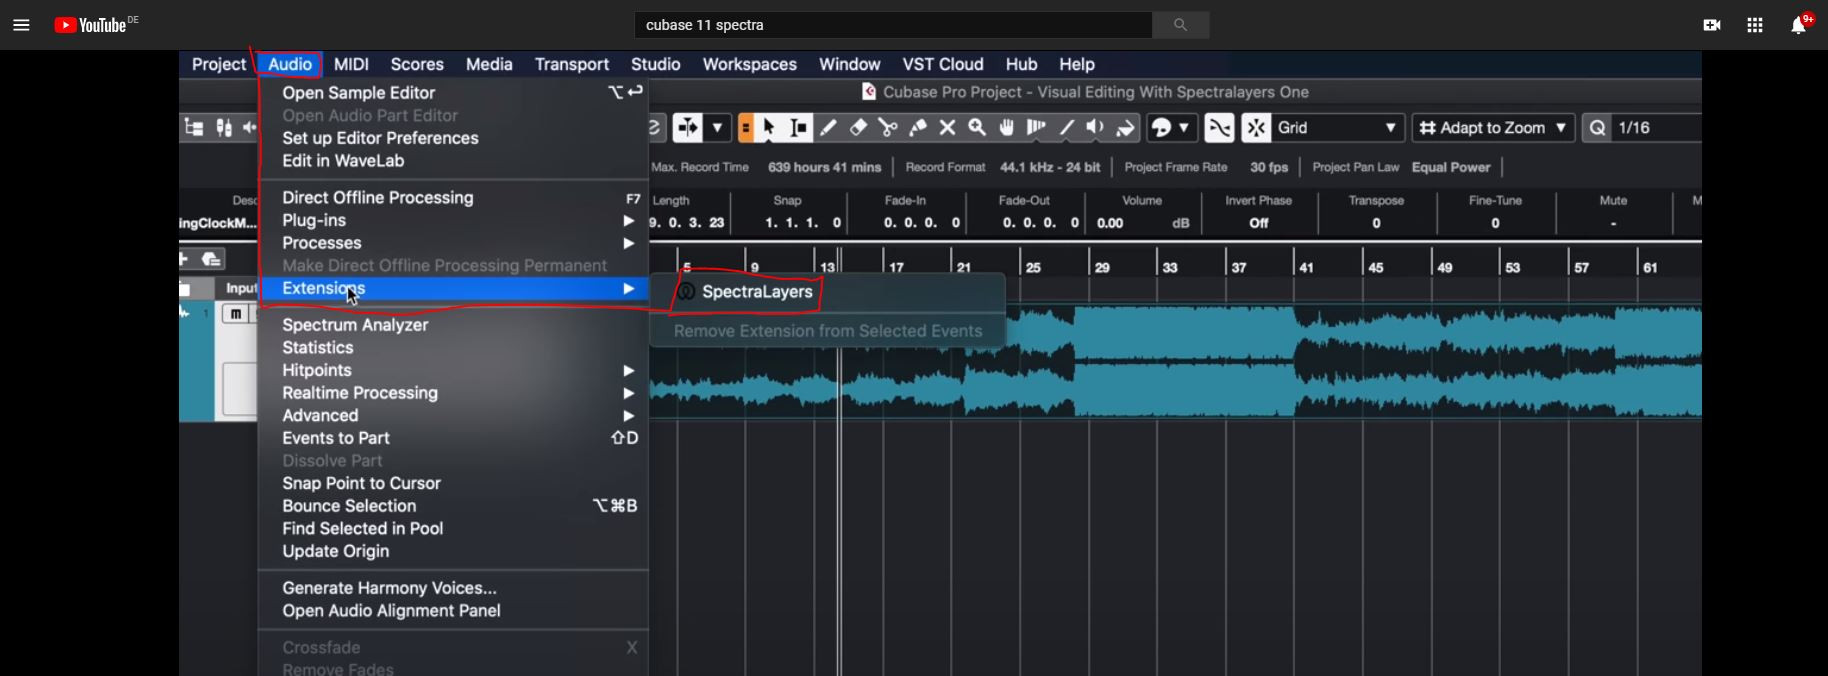Toggle the Invert Phase Off value
The width and height of the screenshot is (1828, 676).
coord(1258,223)
